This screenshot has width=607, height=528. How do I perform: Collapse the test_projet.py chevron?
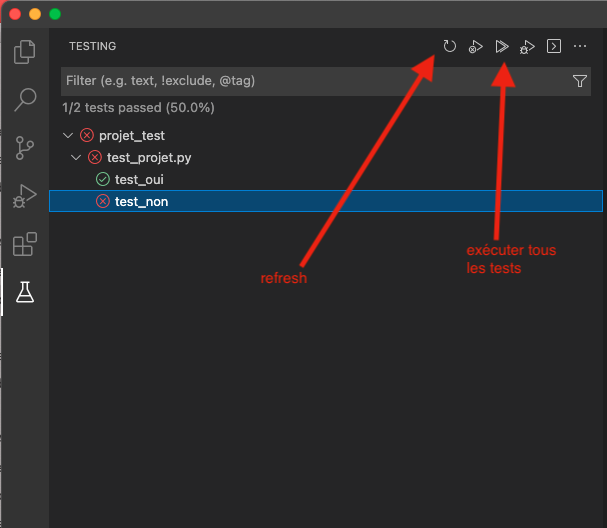[x=76, y=158]
